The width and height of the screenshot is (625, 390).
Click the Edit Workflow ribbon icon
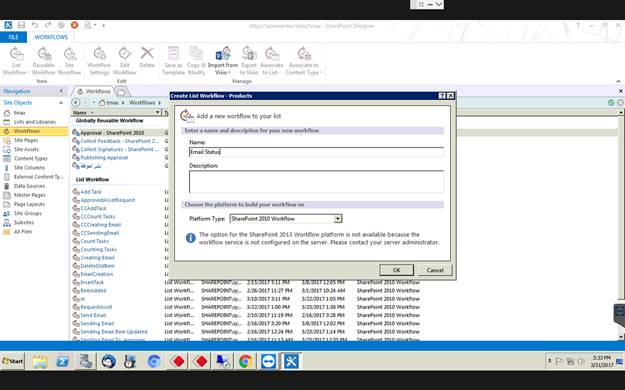[124, 61]
